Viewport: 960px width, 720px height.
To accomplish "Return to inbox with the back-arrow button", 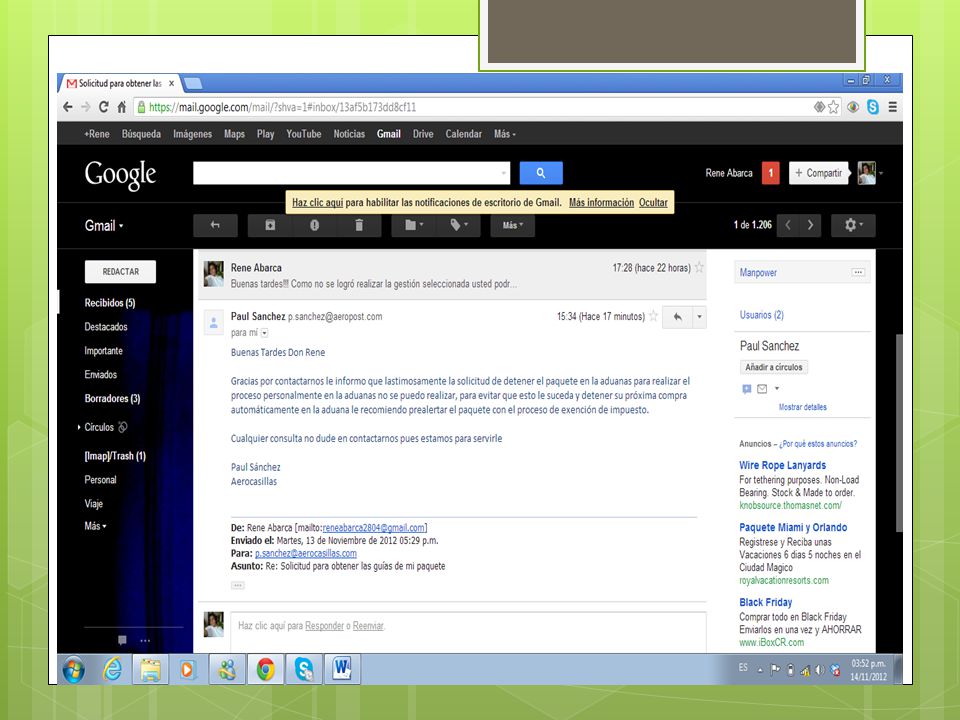I will pos(216,225).
